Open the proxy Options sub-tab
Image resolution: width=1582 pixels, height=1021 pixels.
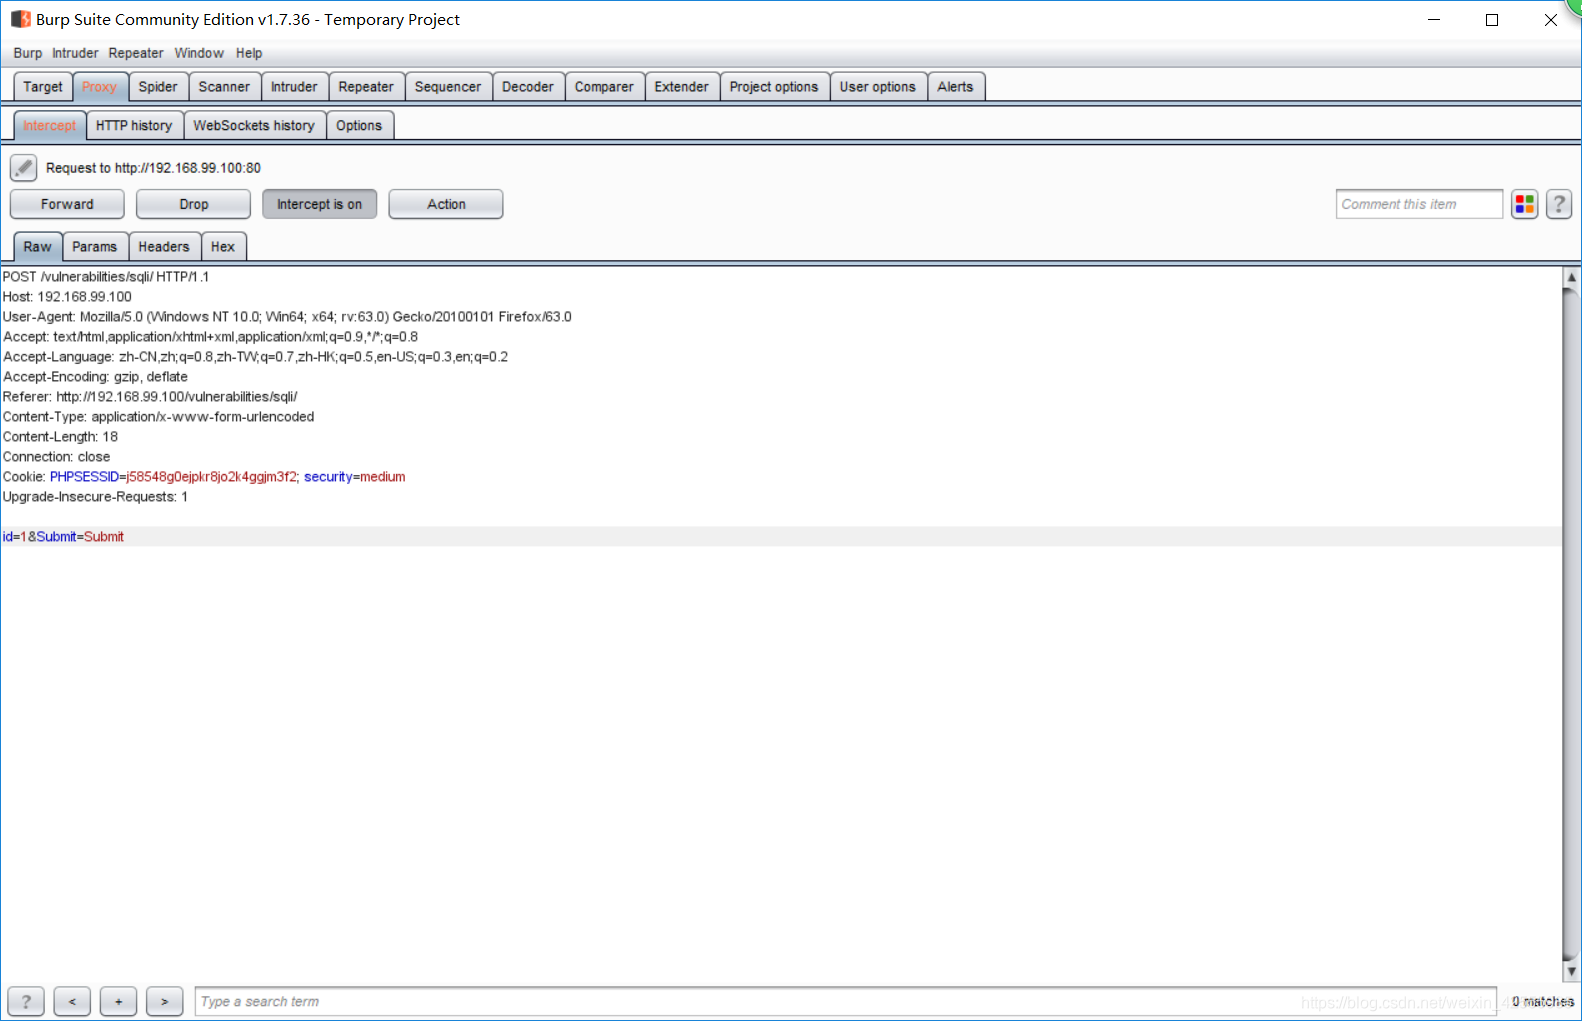[x=359, y=126]
